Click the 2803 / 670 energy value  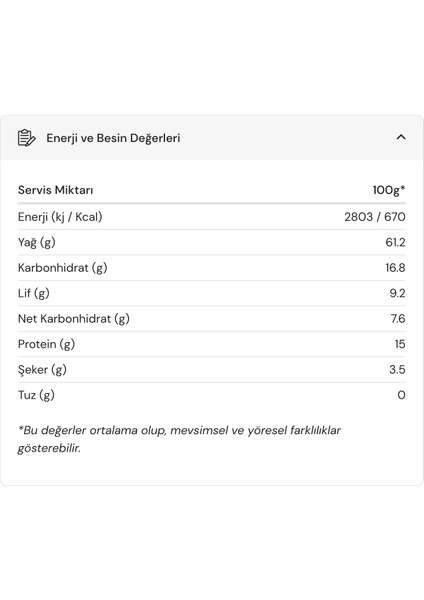pyautogui.click(x=375, y=217)
